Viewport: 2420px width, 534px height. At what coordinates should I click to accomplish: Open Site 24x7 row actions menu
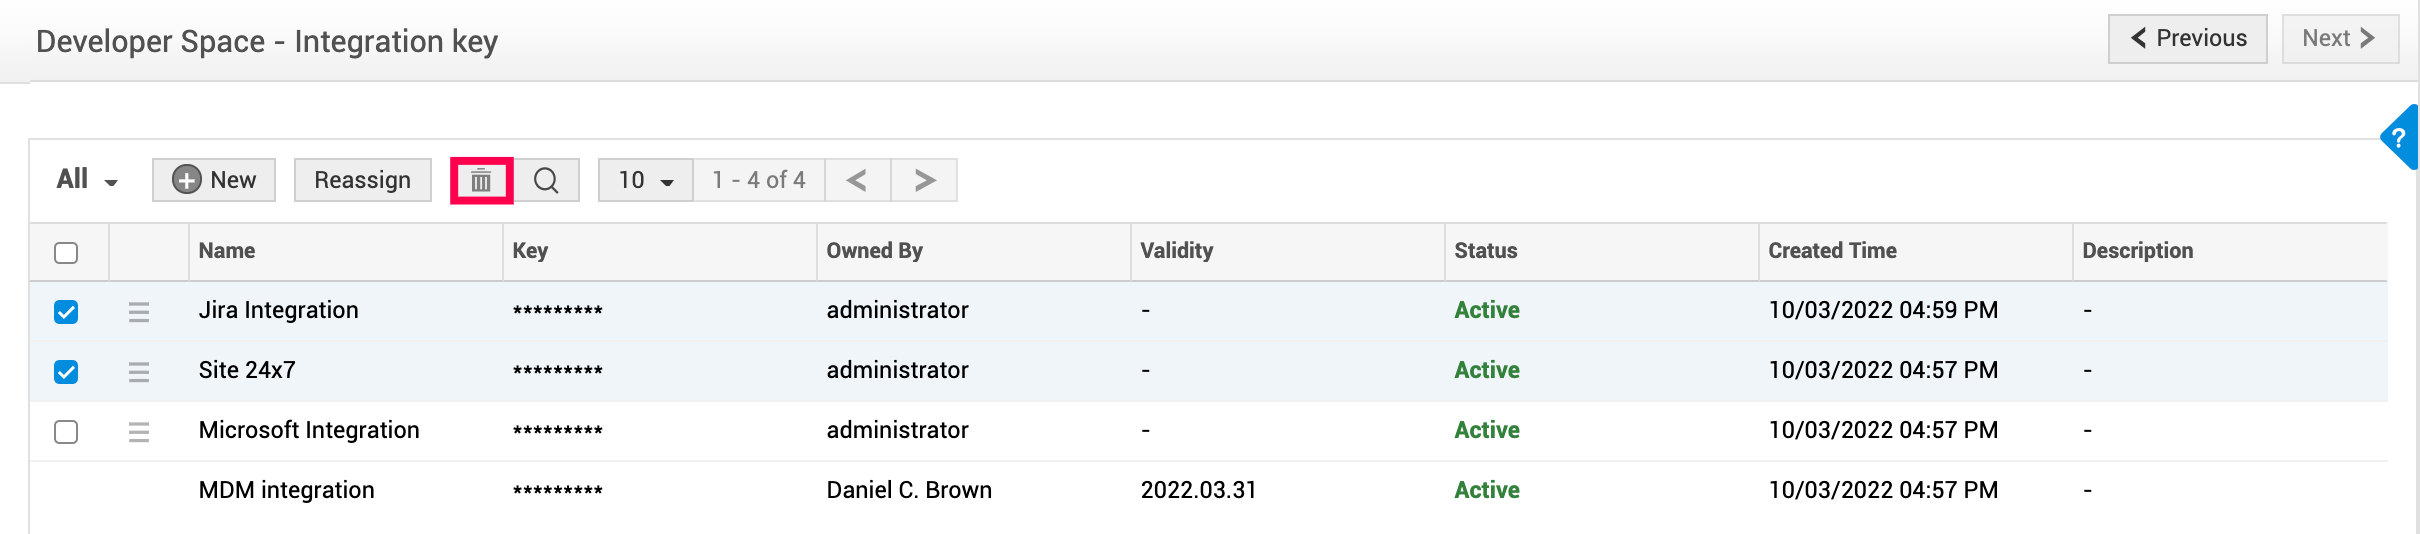click(x=139, y=372)
